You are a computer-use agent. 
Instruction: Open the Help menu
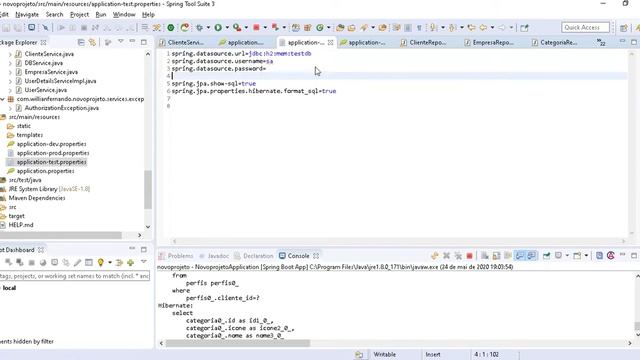148,14
